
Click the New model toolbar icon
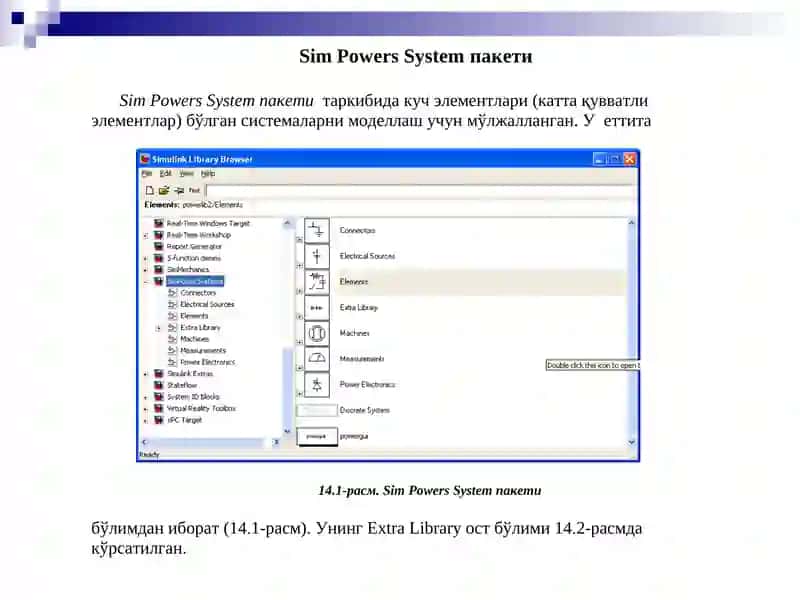149,190
